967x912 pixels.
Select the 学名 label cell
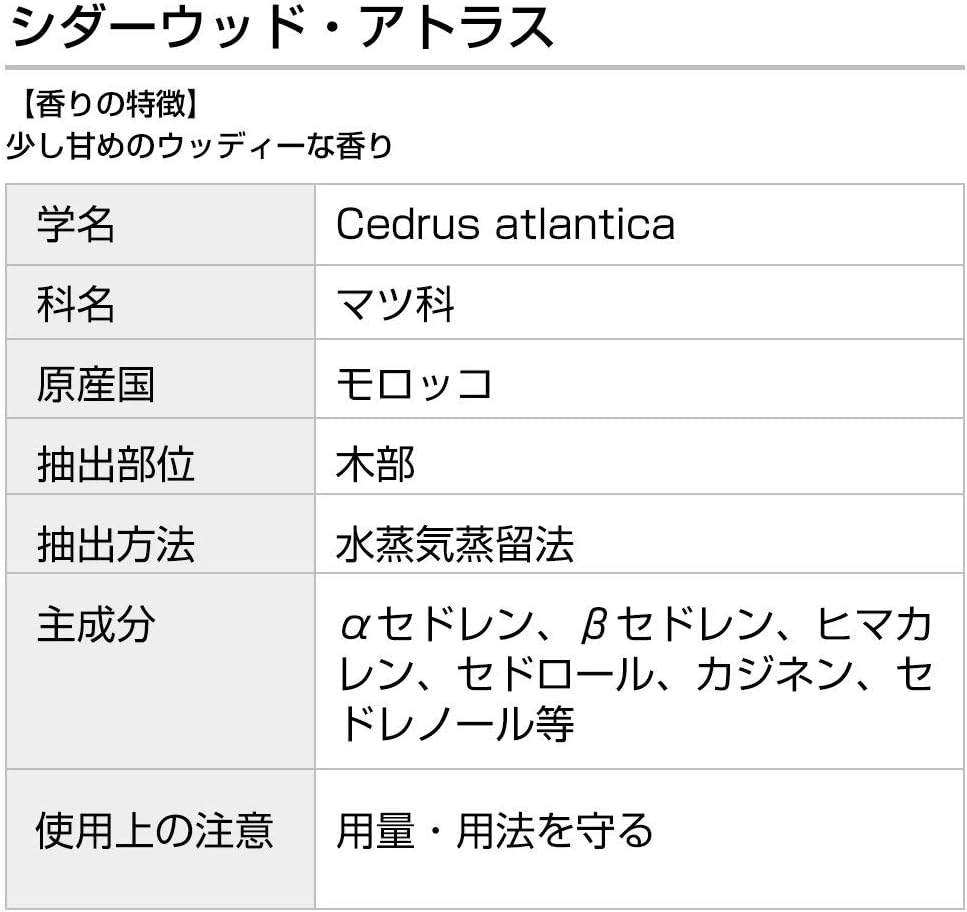160,225
